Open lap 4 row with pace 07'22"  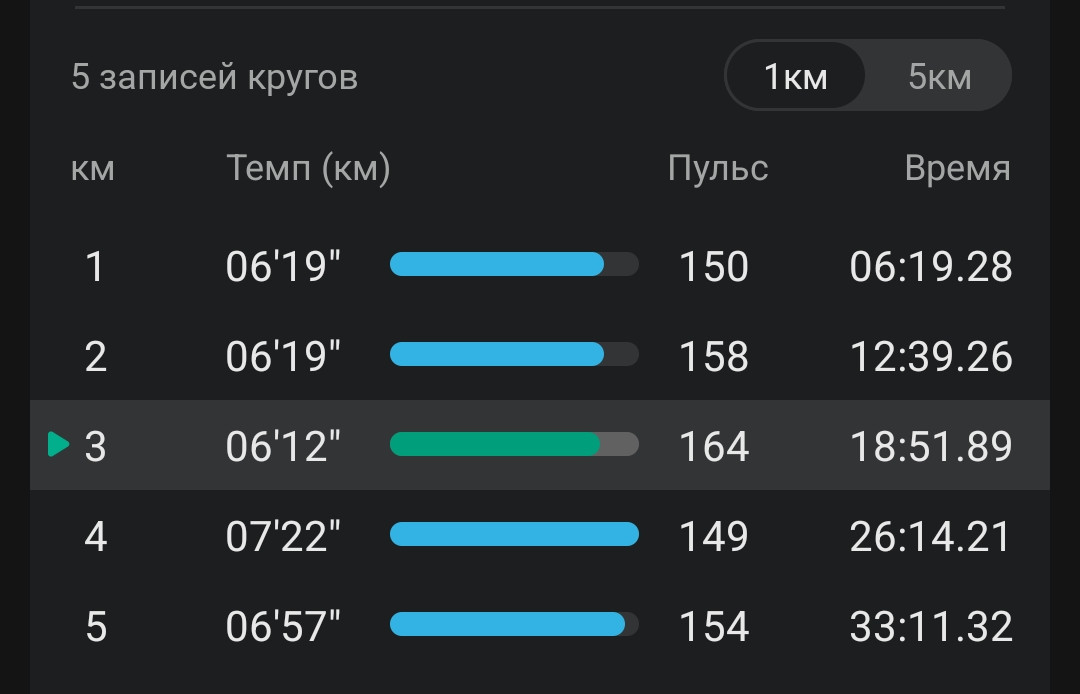(540, 535)
